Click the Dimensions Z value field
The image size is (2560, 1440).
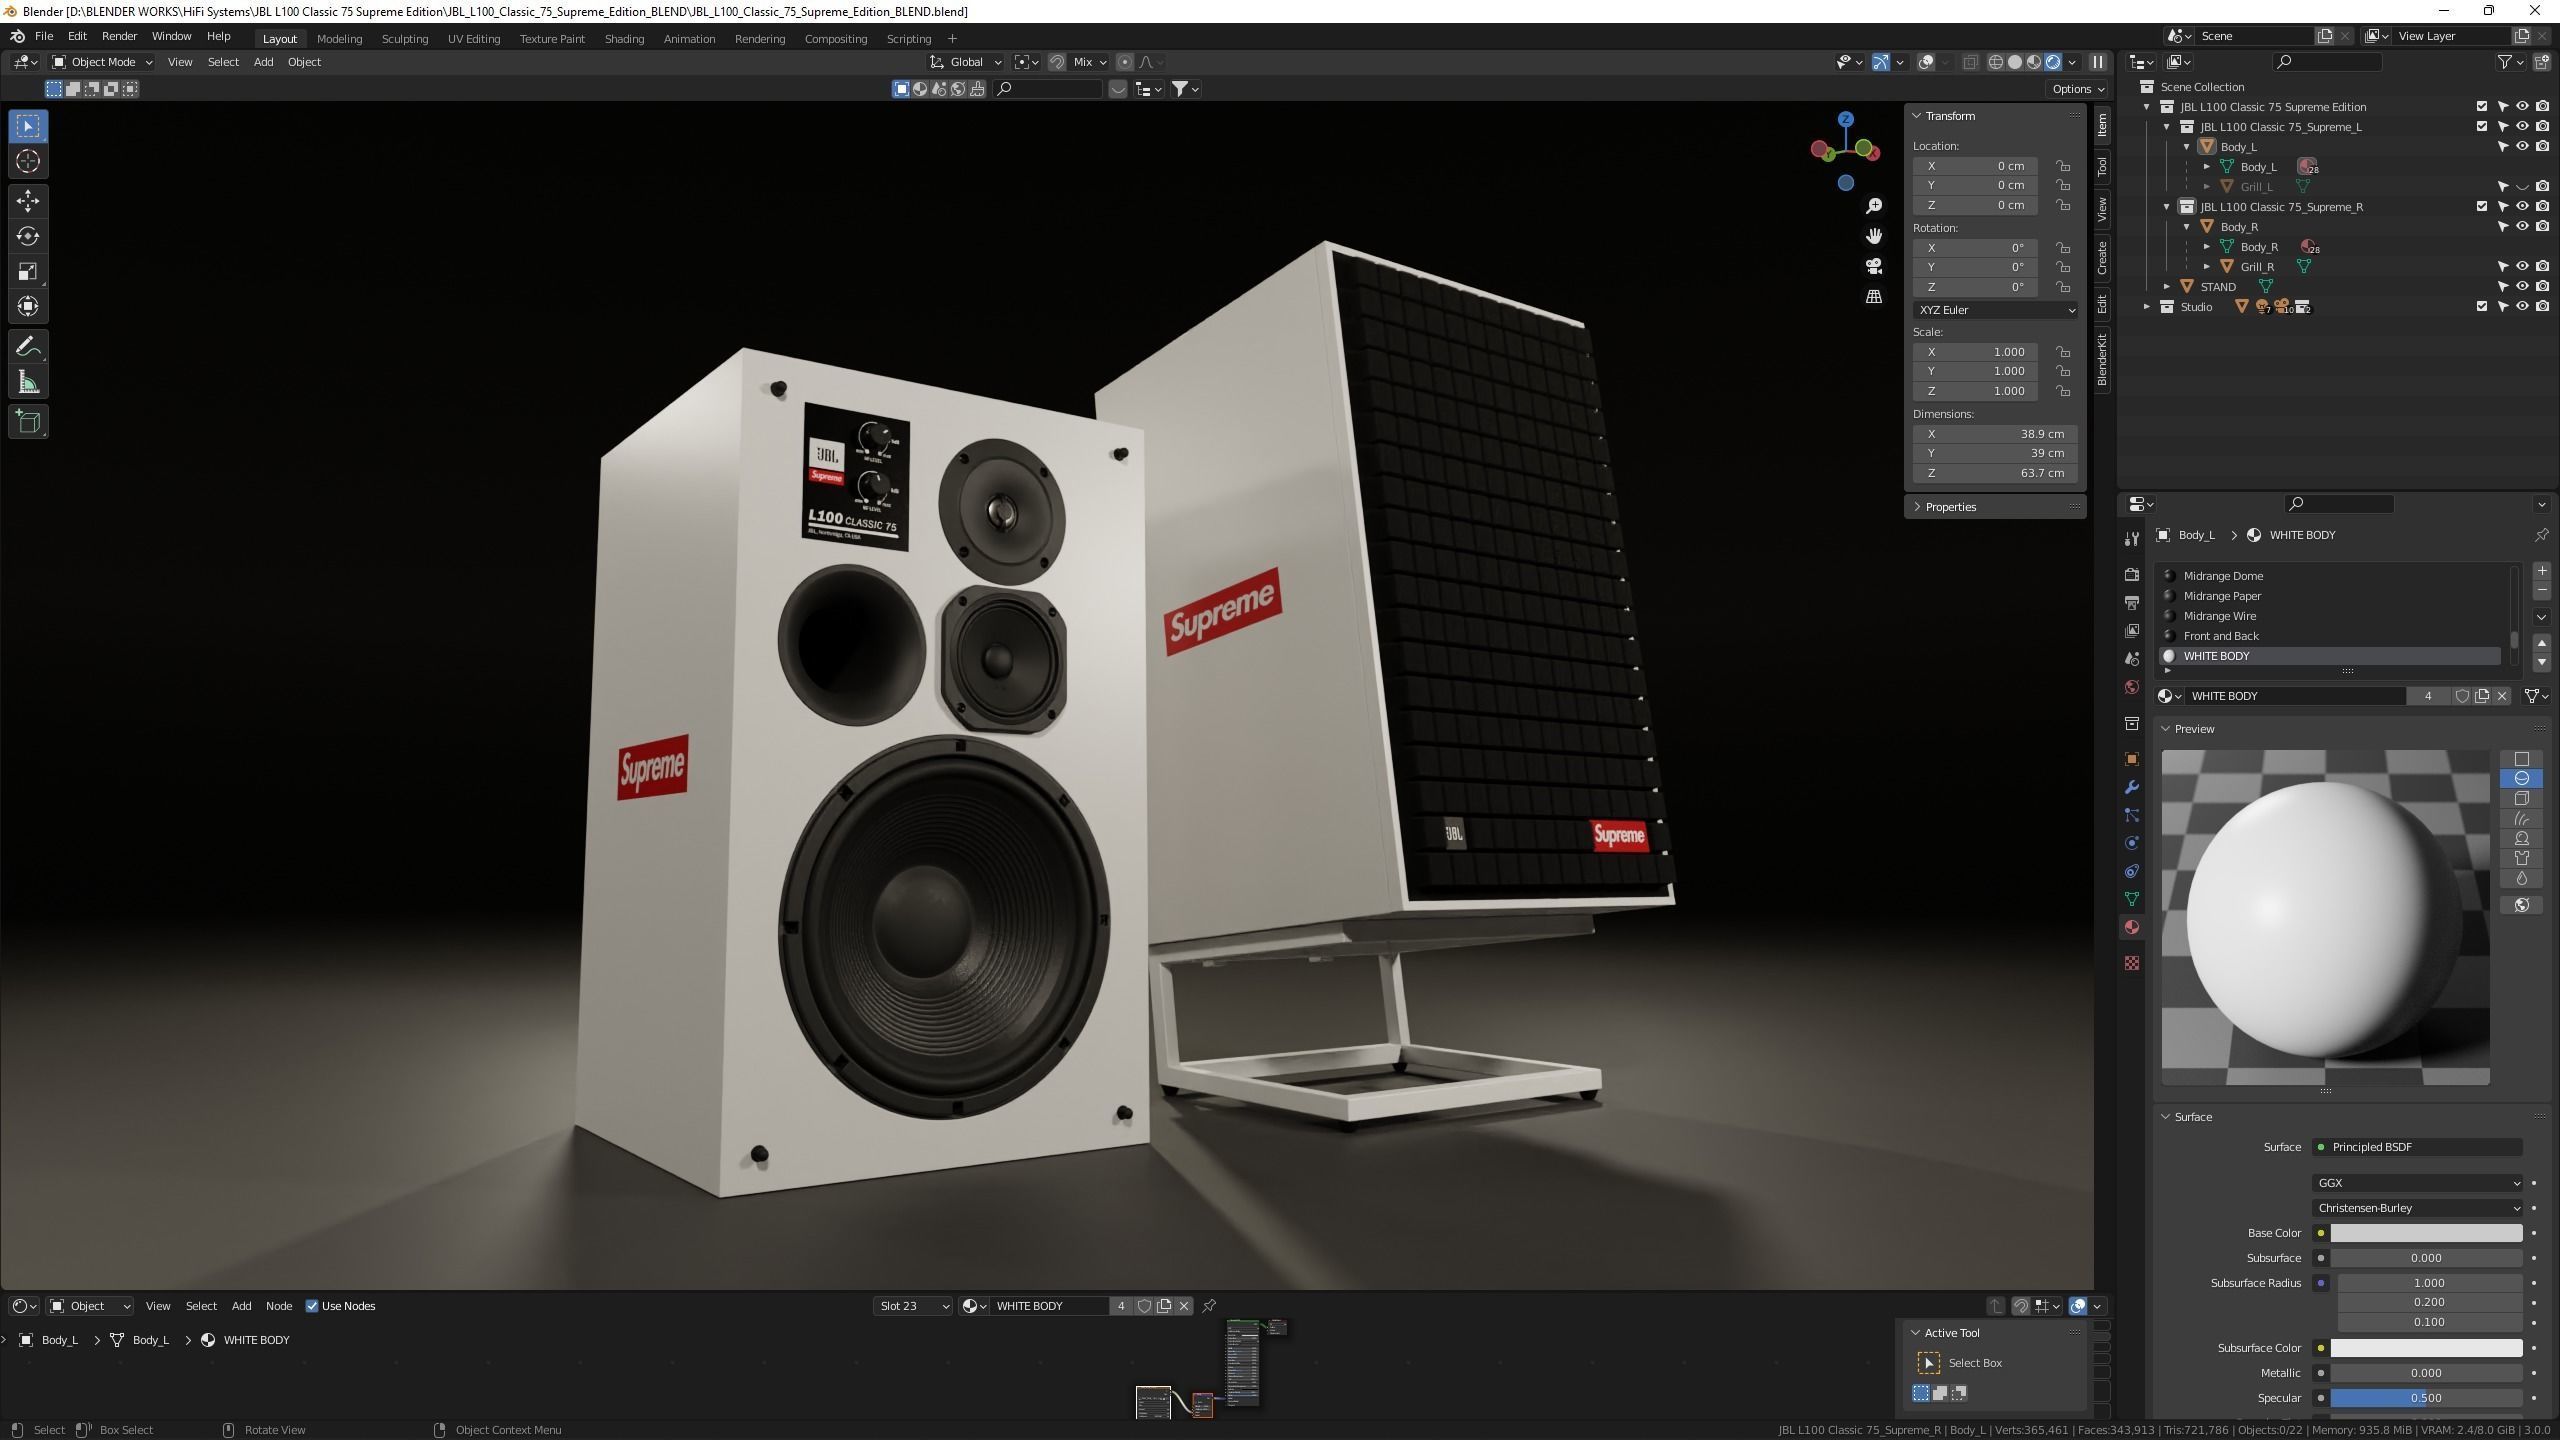coord(1995,473)
